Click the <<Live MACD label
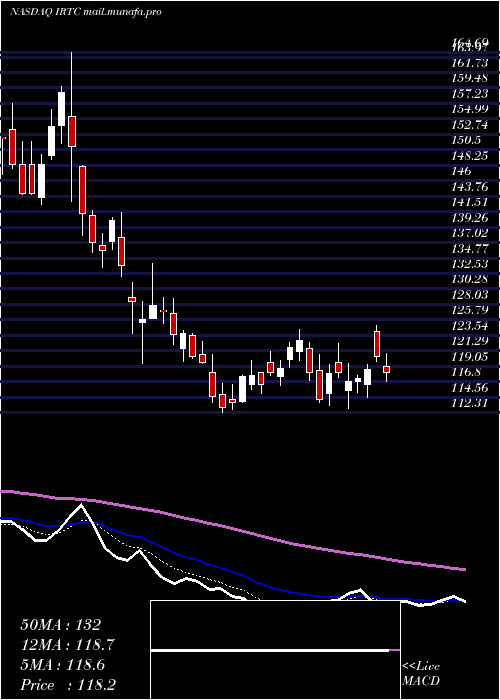The height and width of the screenshot is (700, 500). (421, 674)
